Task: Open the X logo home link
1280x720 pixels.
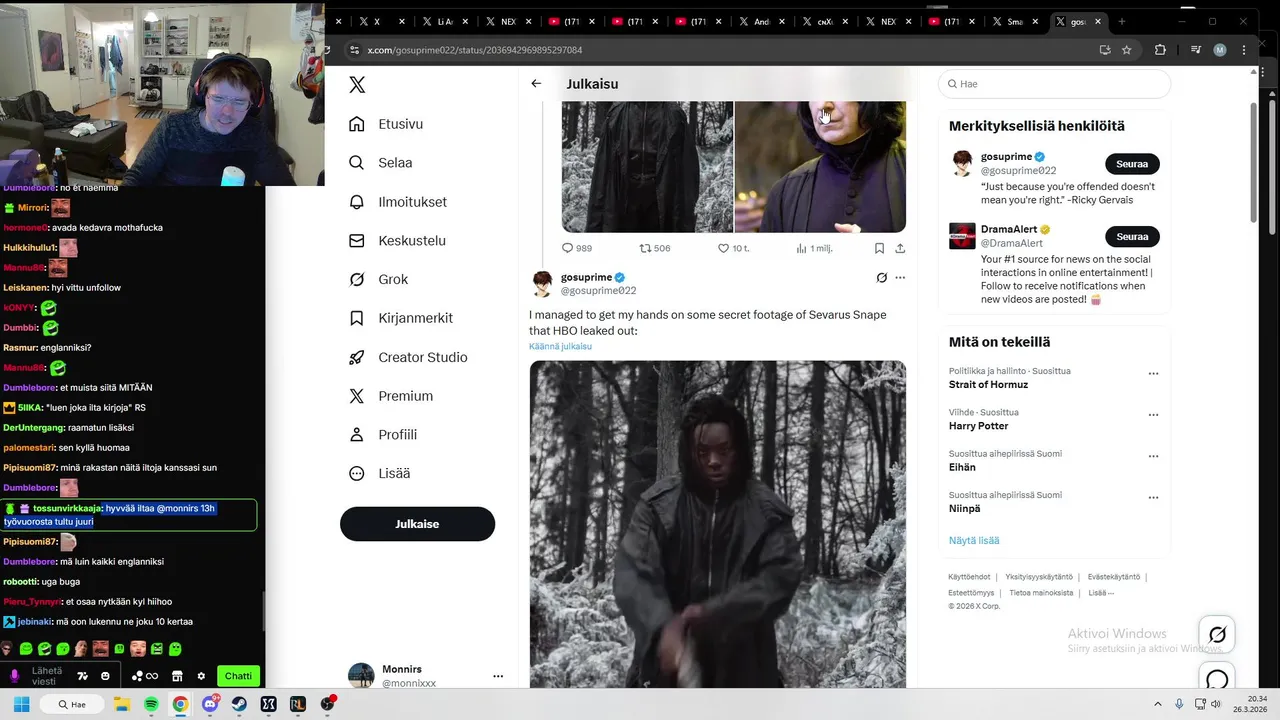Action: pos(357,85)
